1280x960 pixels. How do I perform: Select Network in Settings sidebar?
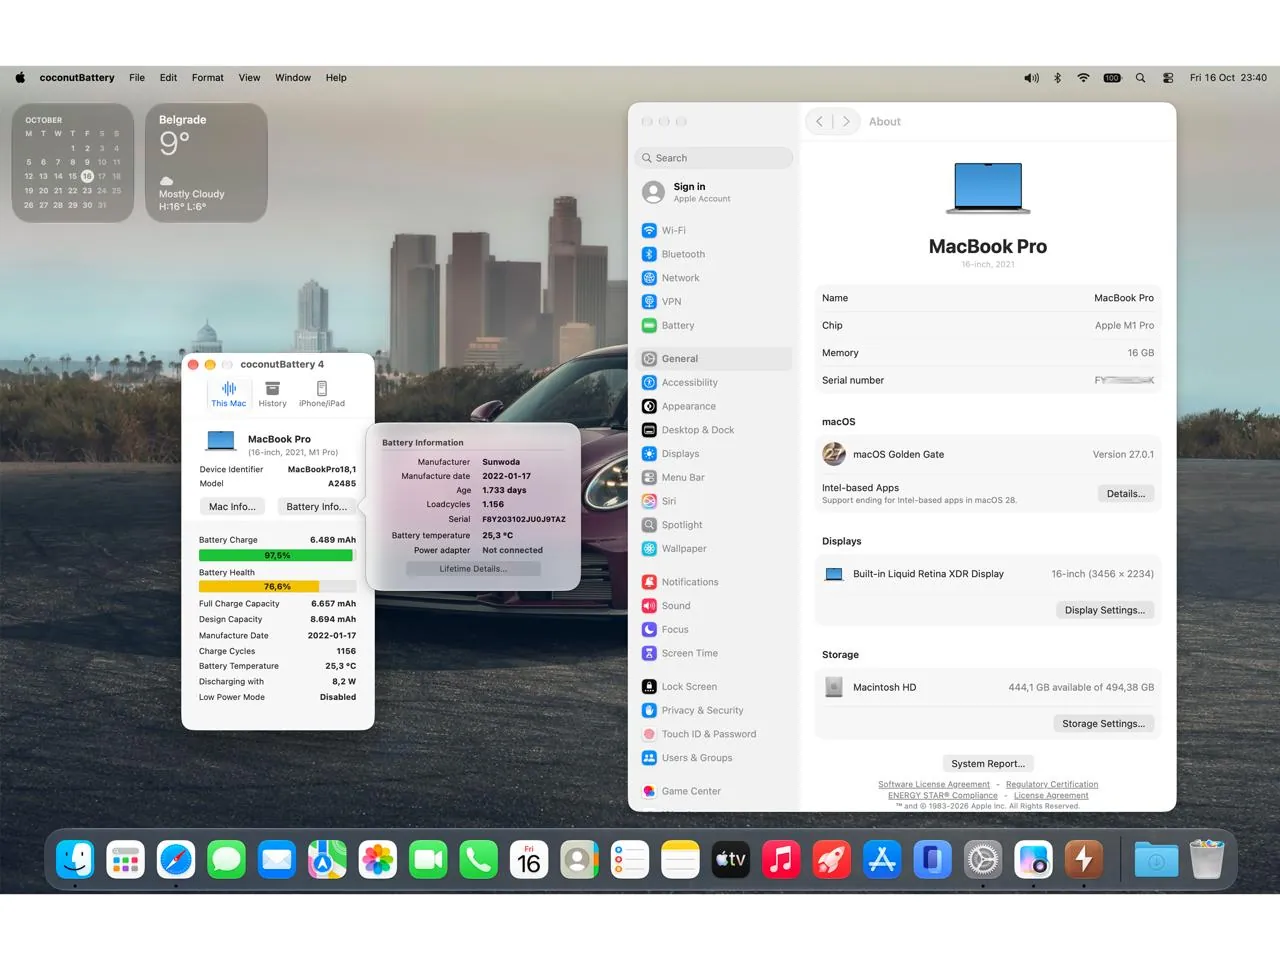click(x=715, y=278)
